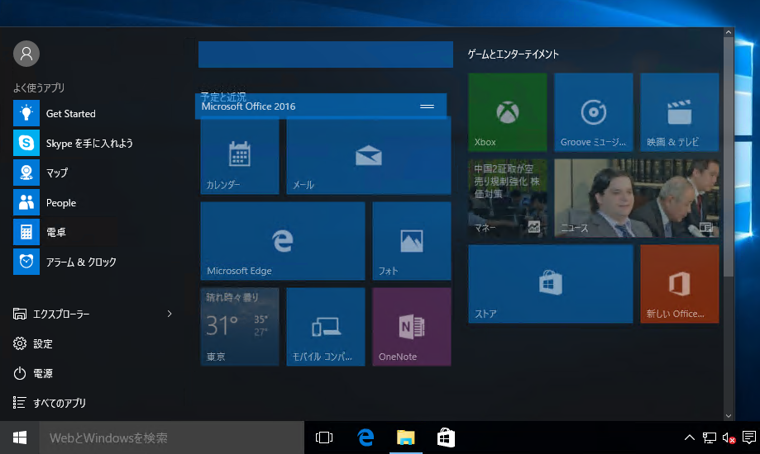Focus the WebとWindowsを検索 search box
Image resolution: width=760 pixels, height=454 pixels.
tap(172, 438)
